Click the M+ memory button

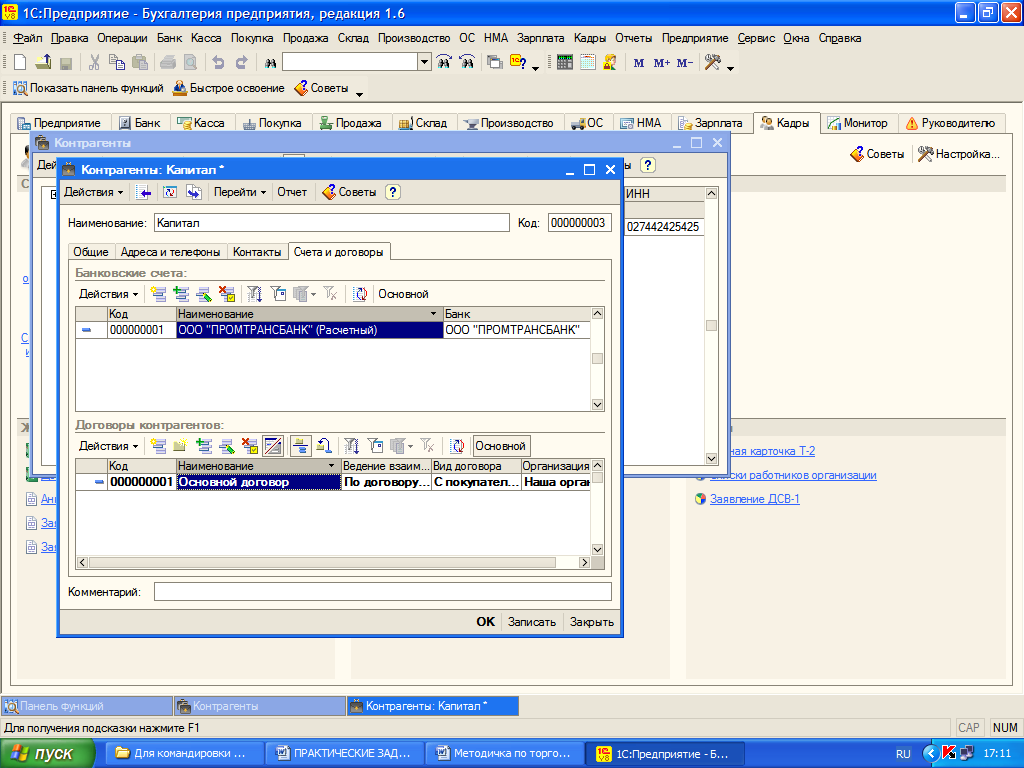point(662,63)
